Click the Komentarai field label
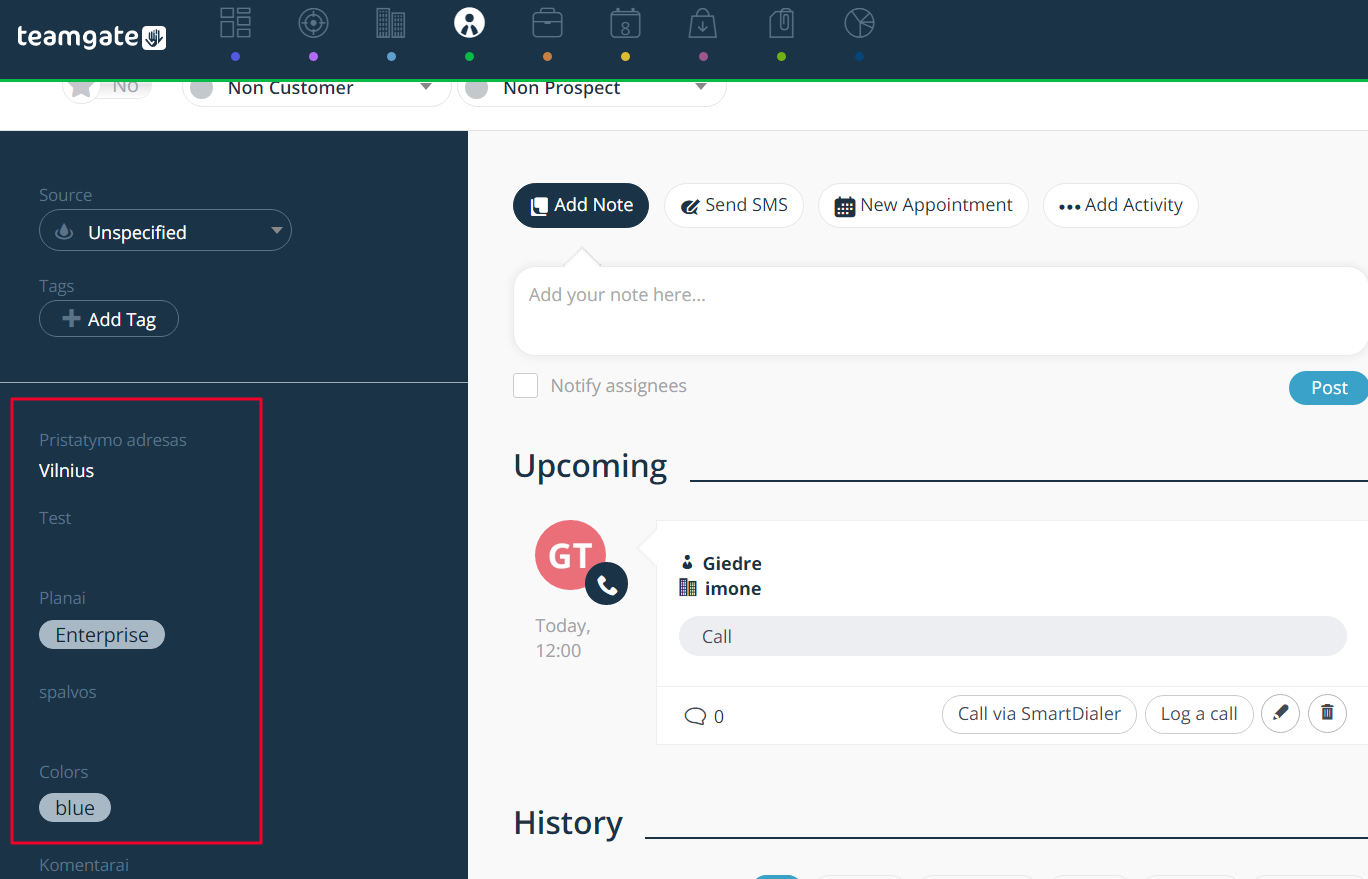Image resolution: width=1368 pixels, height=879 pixels. coord(84,865)
